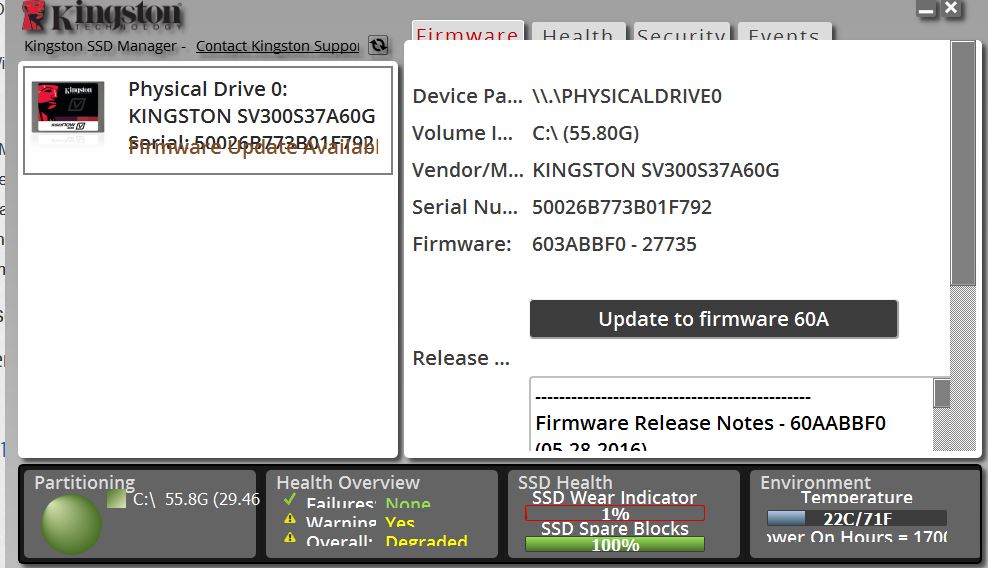Click the refresh icon next to Contact Kingston Support
The width and height of the screenshot is (988, 568).
(x=378, y=45)
